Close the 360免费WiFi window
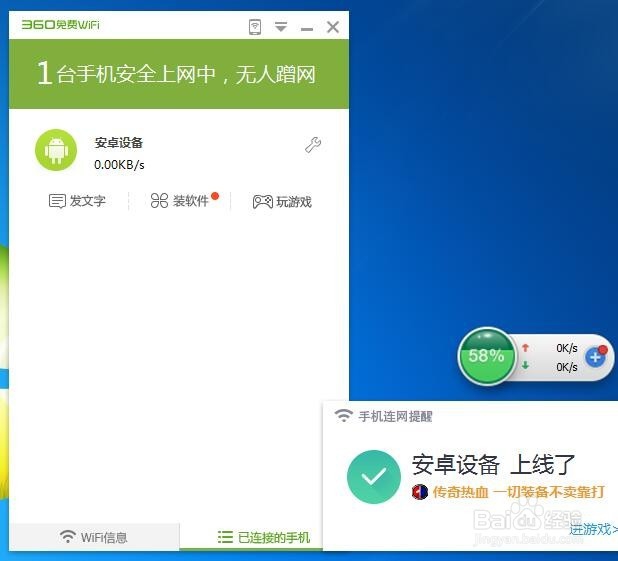618x561 pixels. tap(333, 27)
